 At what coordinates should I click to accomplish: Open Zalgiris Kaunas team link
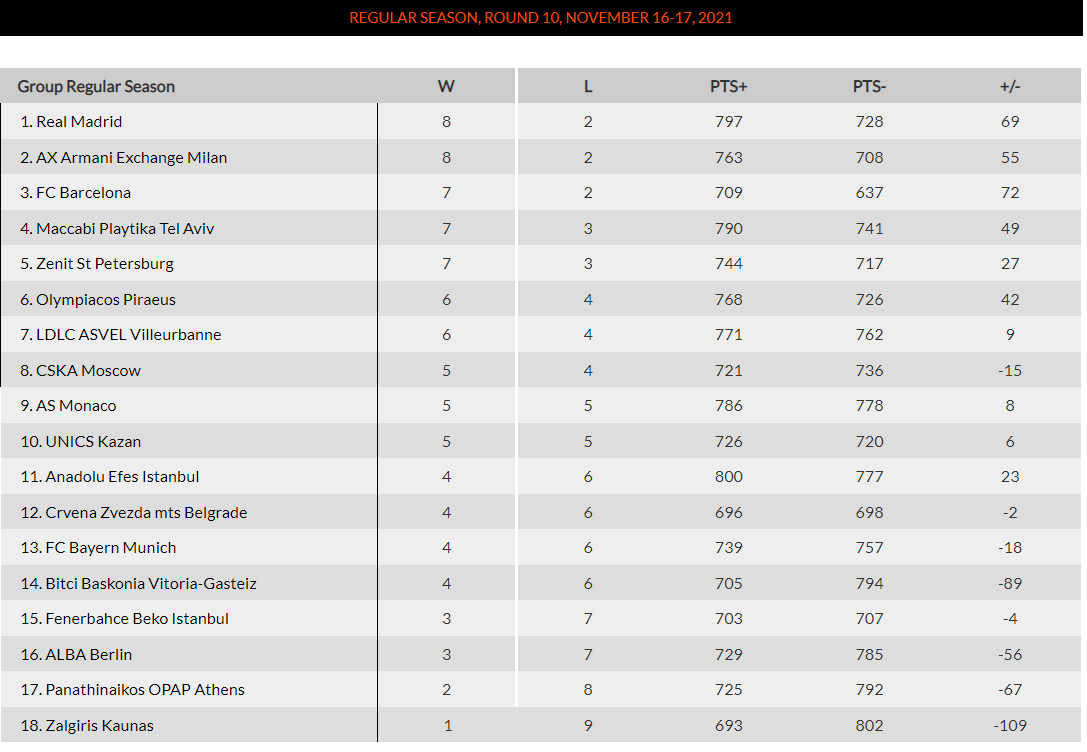pyautogui.click(x=99, y=726)
